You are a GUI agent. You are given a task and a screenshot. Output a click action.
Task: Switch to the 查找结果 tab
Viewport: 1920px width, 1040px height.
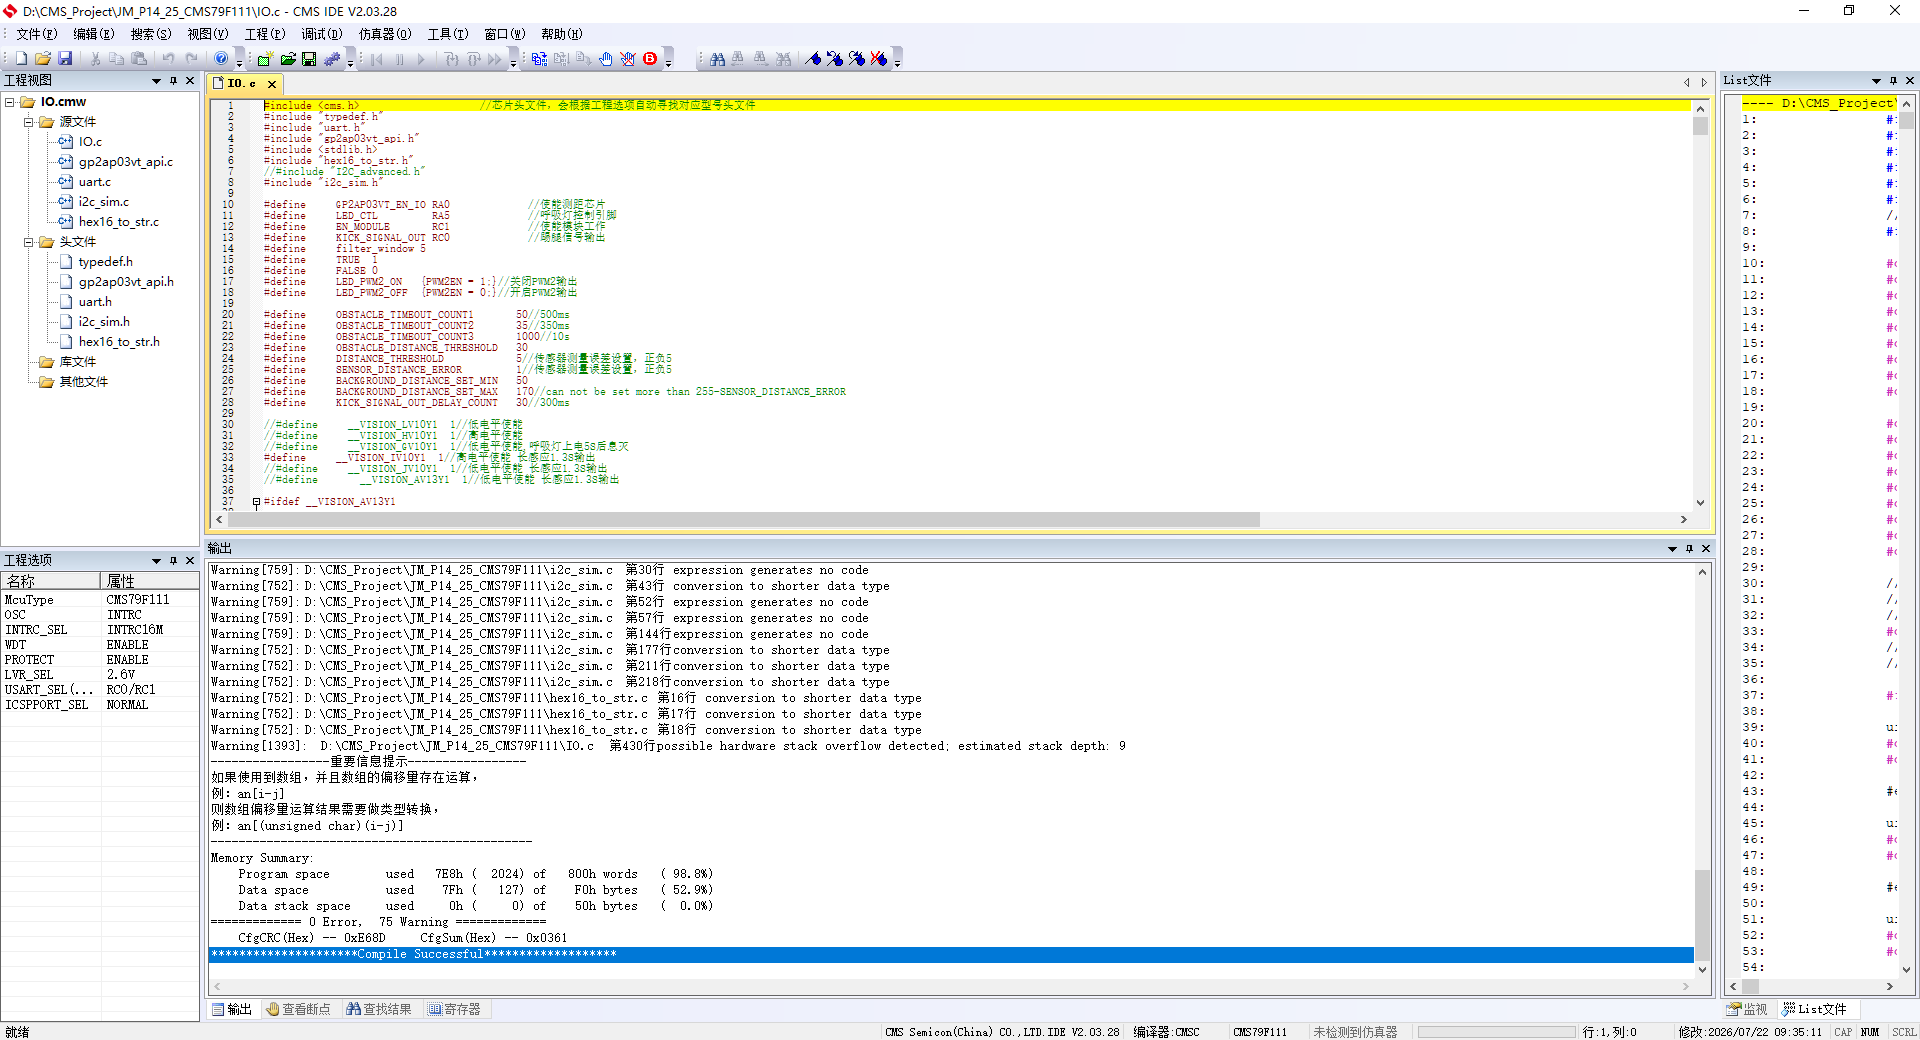pyautogui.click(x=379, y=1009)
